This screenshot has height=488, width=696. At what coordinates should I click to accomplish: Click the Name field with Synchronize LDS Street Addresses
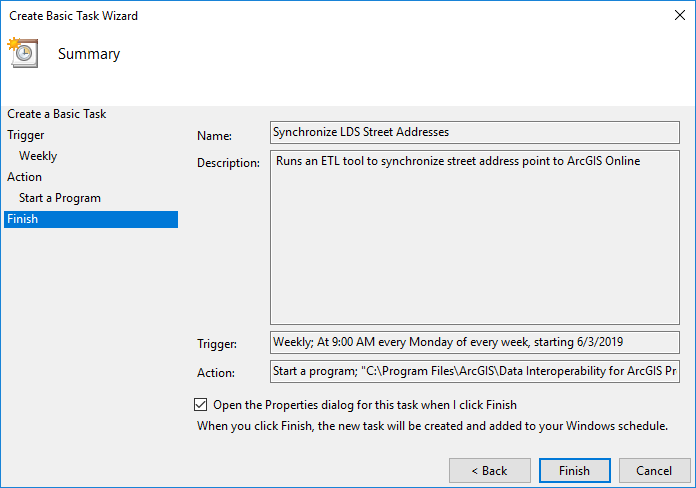pyautogui.click(x=475, y=132)
